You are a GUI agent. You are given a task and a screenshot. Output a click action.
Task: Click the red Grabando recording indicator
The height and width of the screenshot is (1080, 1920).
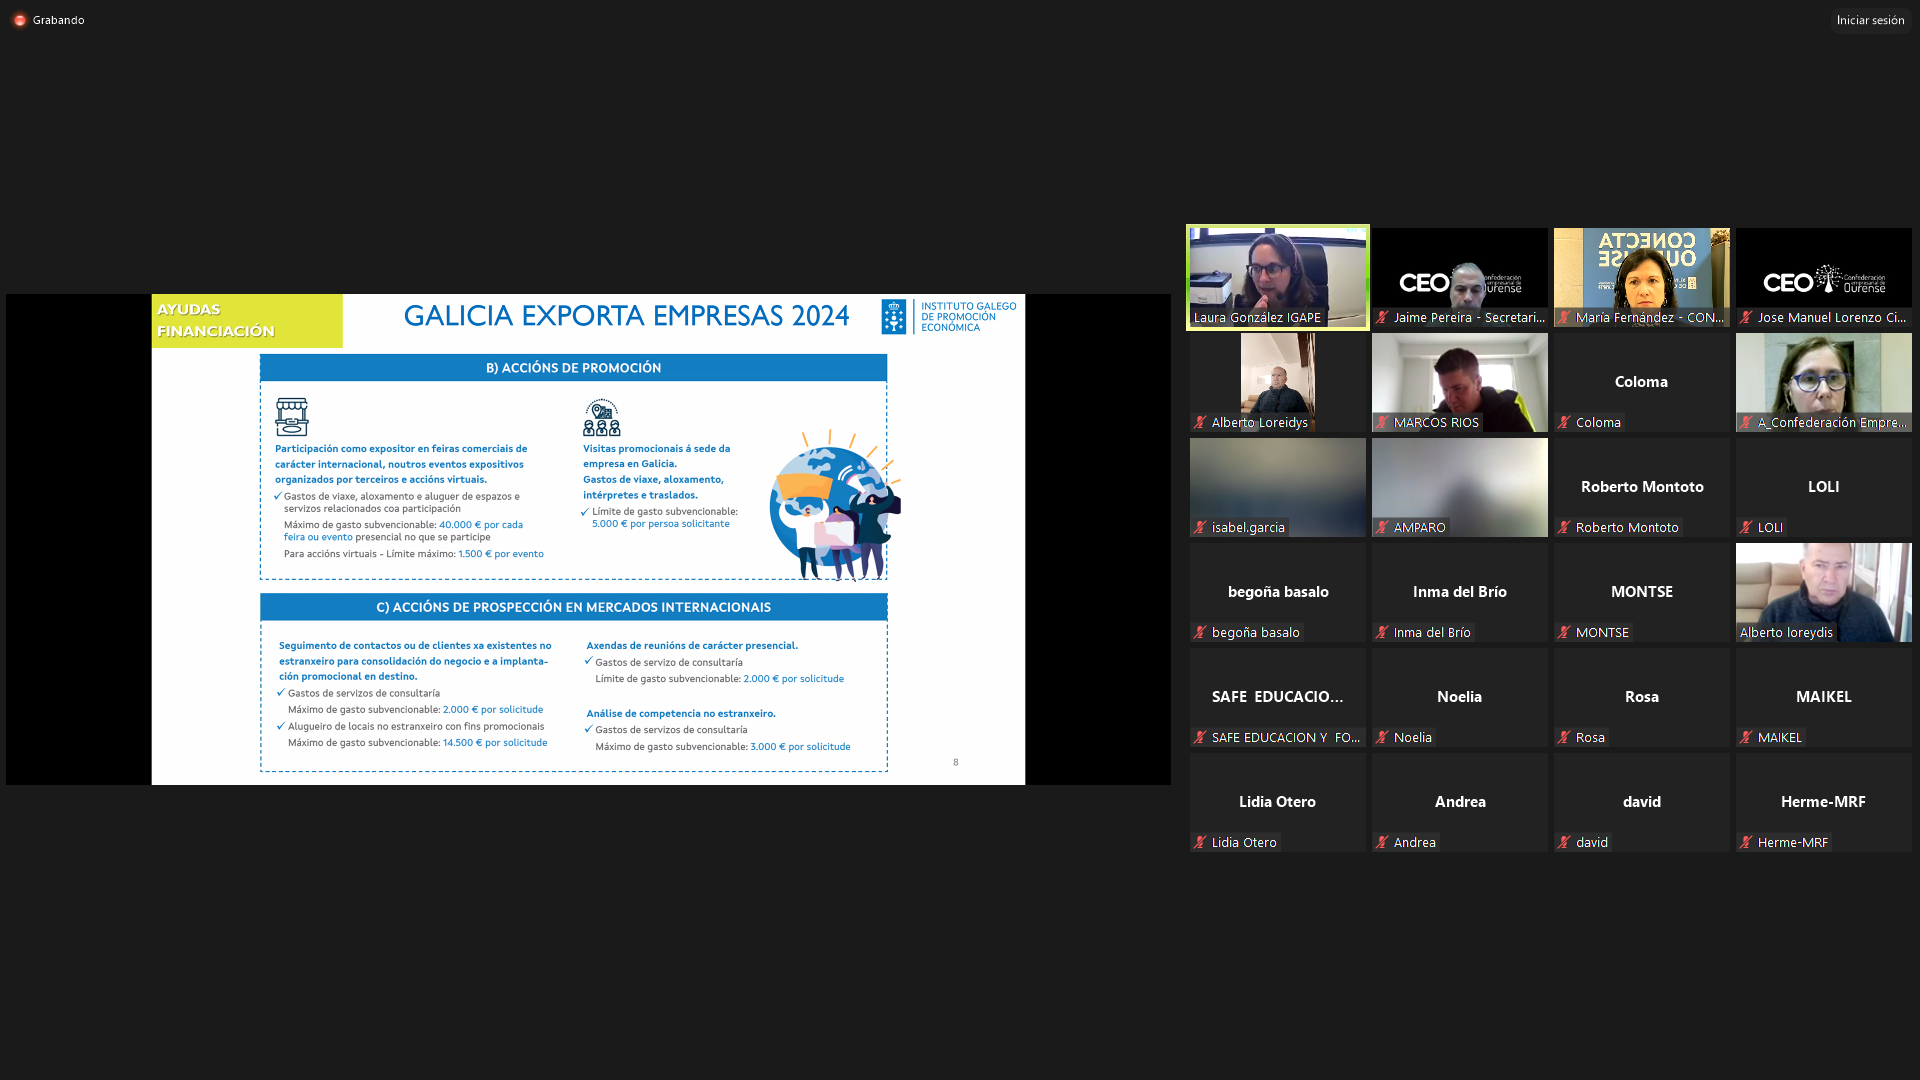20,20
